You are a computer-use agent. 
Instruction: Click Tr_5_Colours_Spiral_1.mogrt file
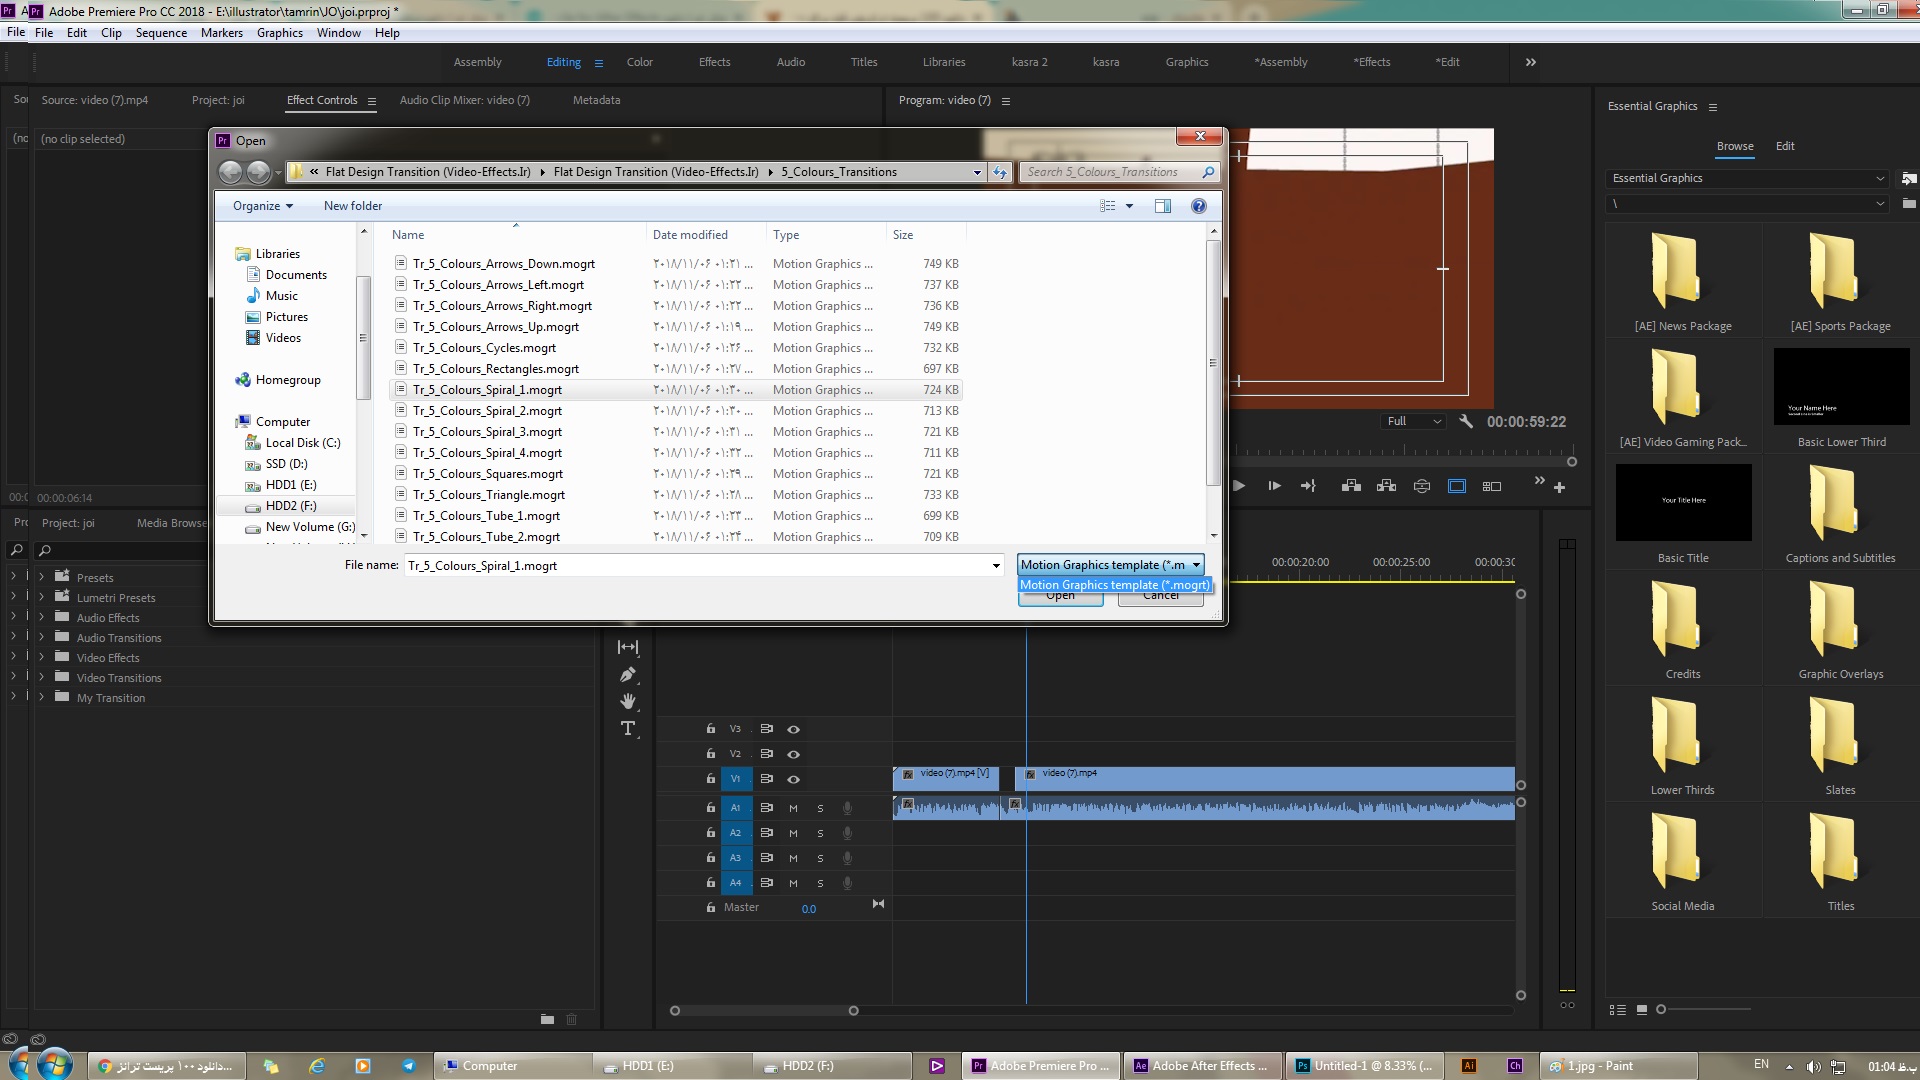489,389
